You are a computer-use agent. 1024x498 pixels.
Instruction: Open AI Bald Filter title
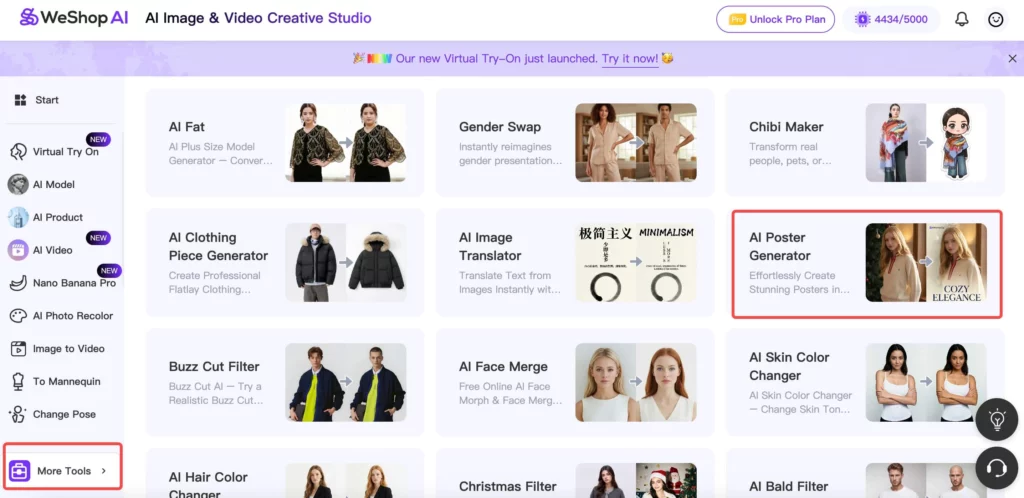click(x=788, y=486)
